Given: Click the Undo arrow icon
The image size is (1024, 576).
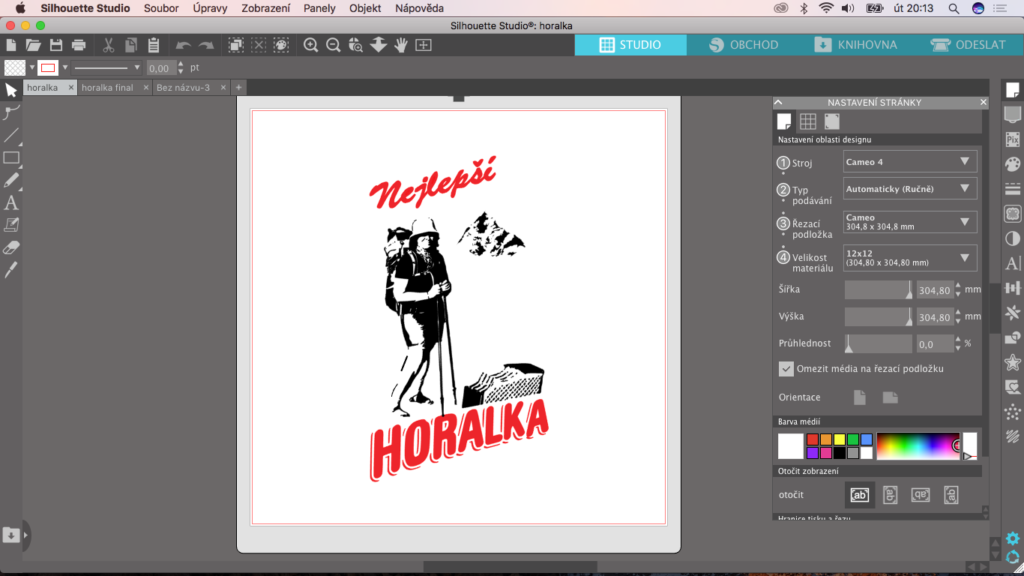Looking at the screenshot, I should 184,45.
